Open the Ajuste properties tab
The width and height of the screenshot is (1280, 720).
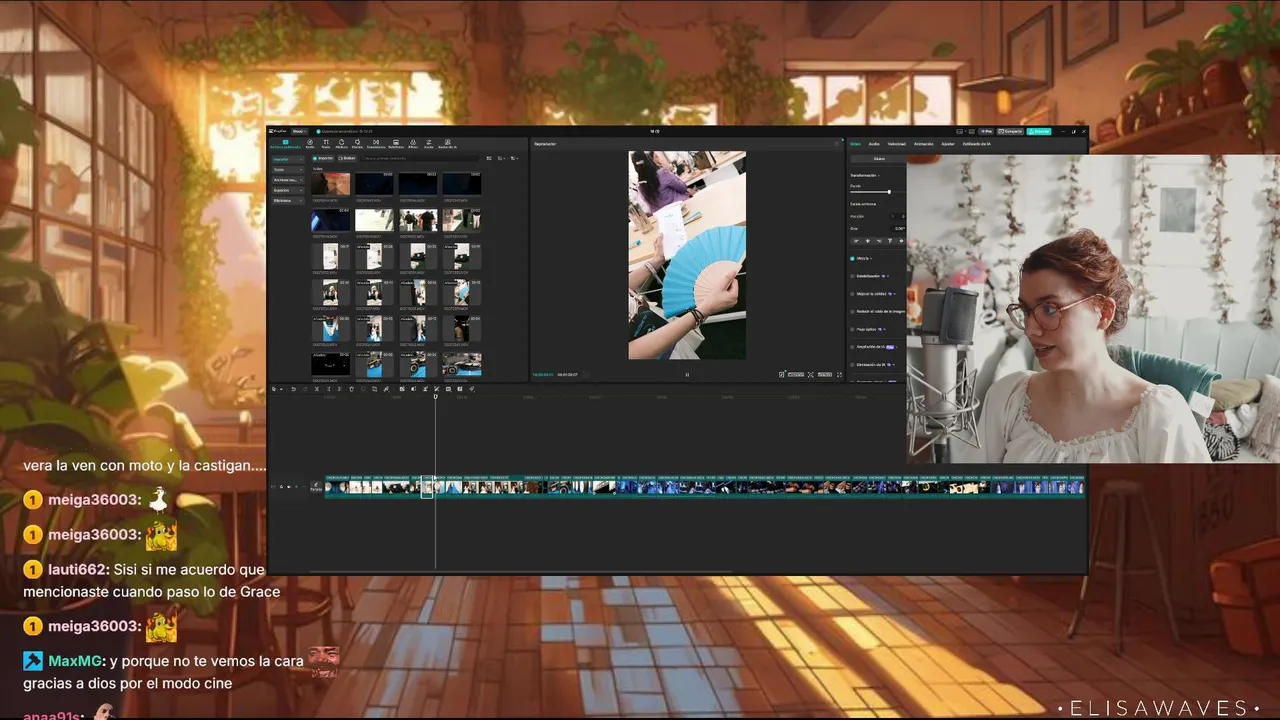[x=948, y=144]
